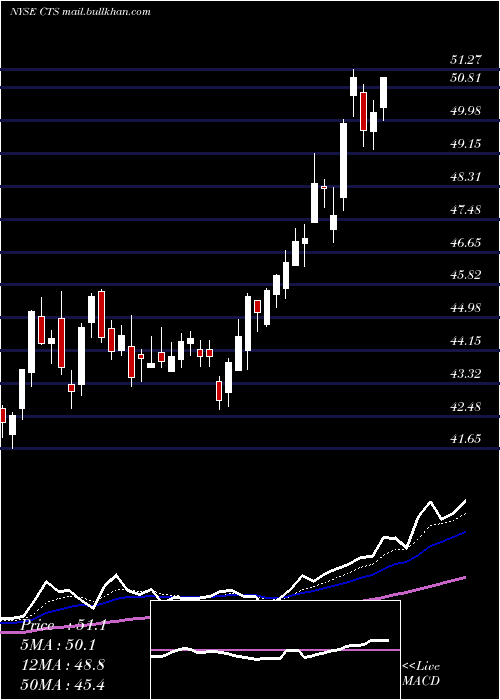Click the '50MA : 45.4' readout
Viewport: 500px width, 700px height.
(63, 684)
